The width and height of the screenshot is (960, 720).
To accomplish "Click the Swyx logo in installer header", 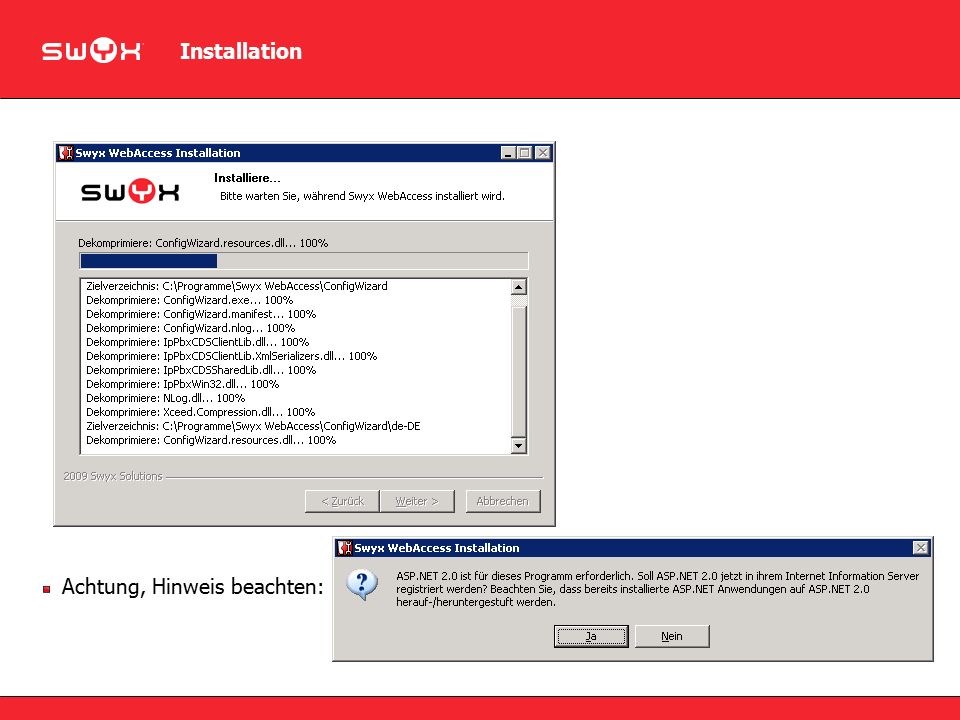I will pos(130,192).
